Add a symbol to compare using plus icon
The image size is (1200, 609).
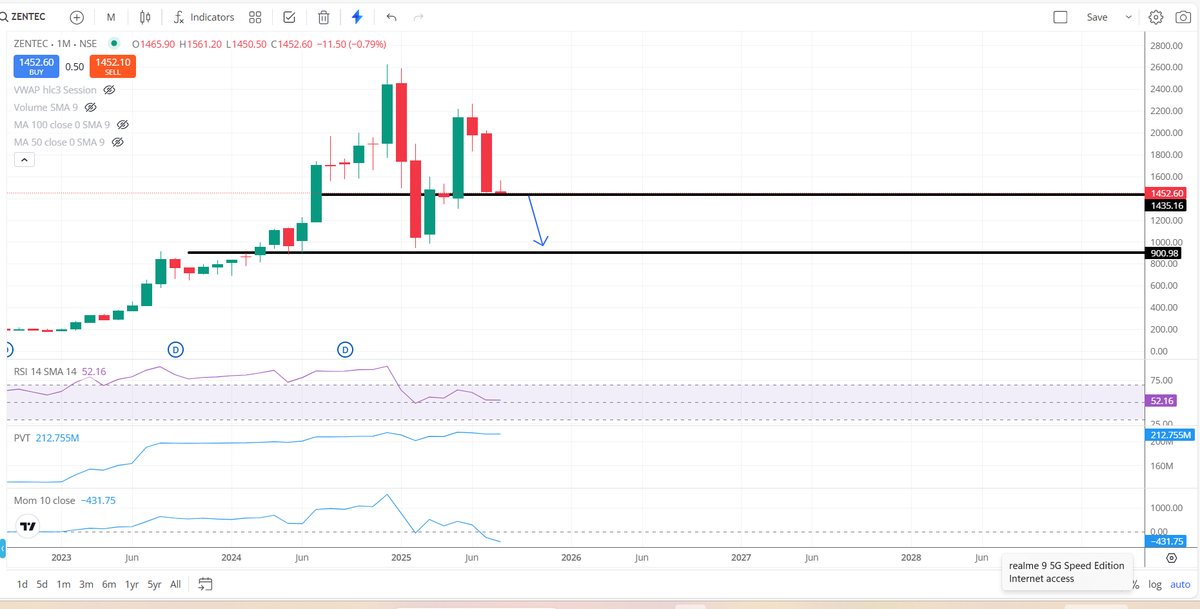coord(76,17)
